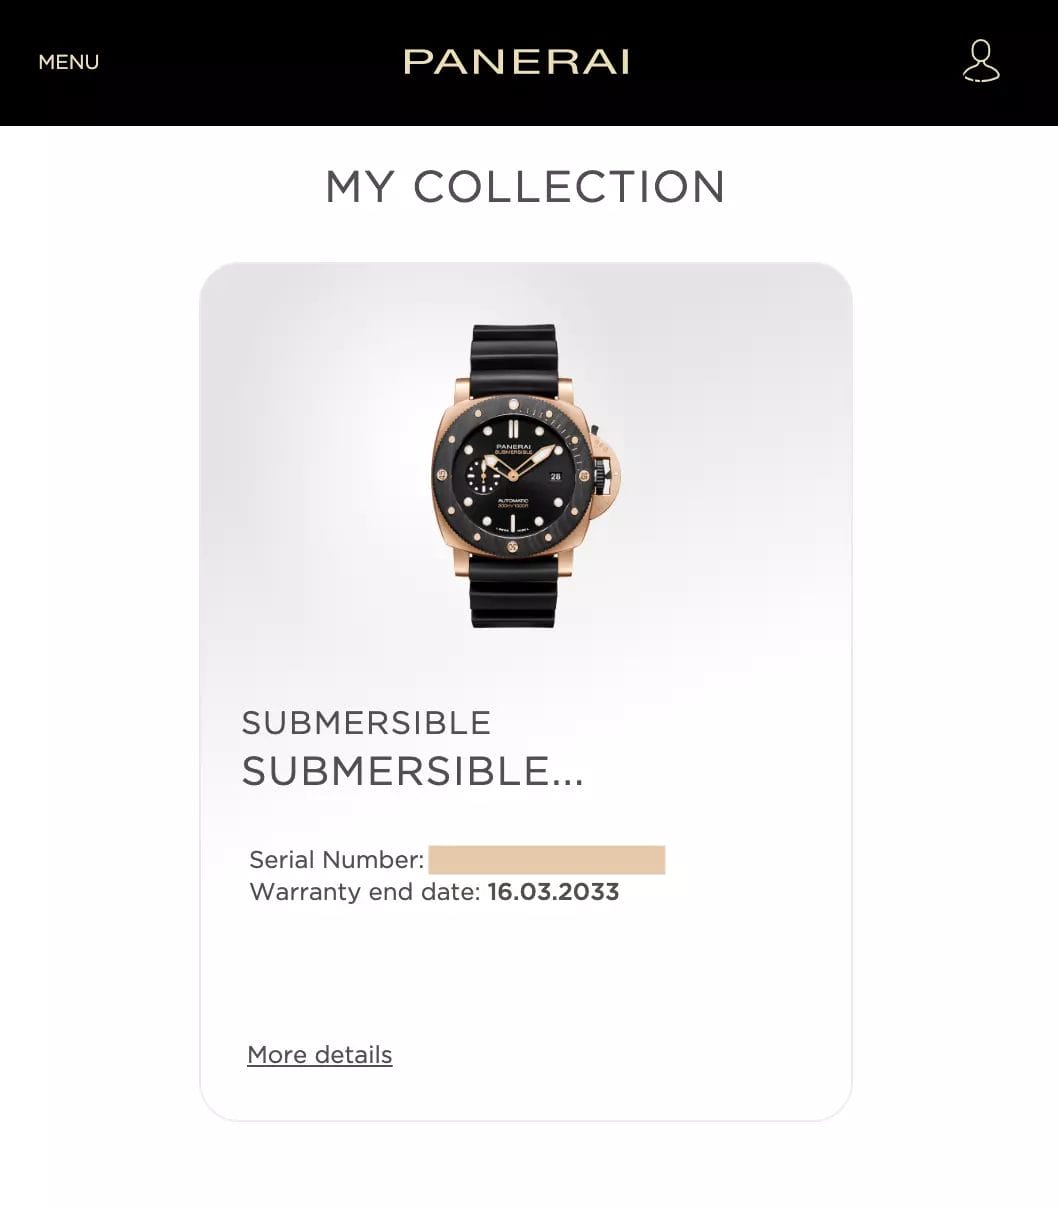1058x1208 pixels.
Task: Click the empty space above More details
Action: [x=525, y=975]
